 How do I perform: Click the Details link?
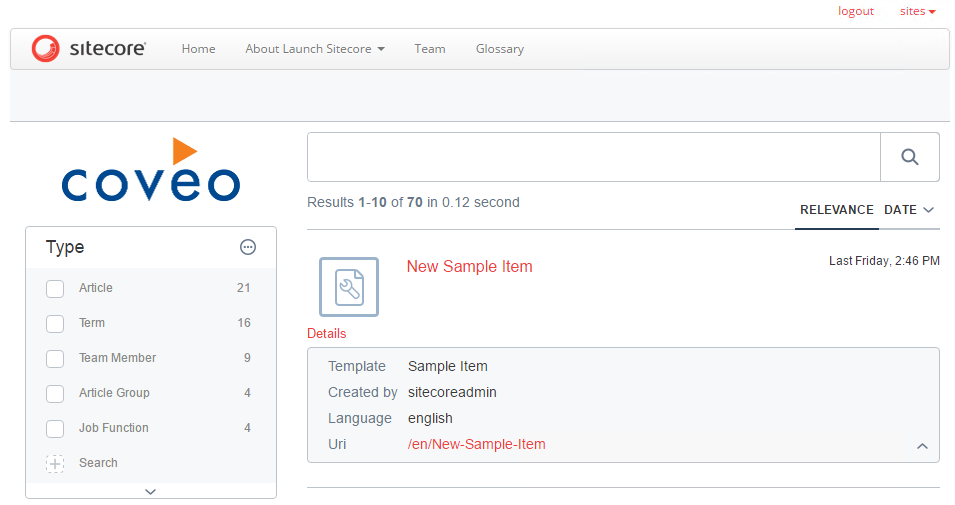pos(326,333)
